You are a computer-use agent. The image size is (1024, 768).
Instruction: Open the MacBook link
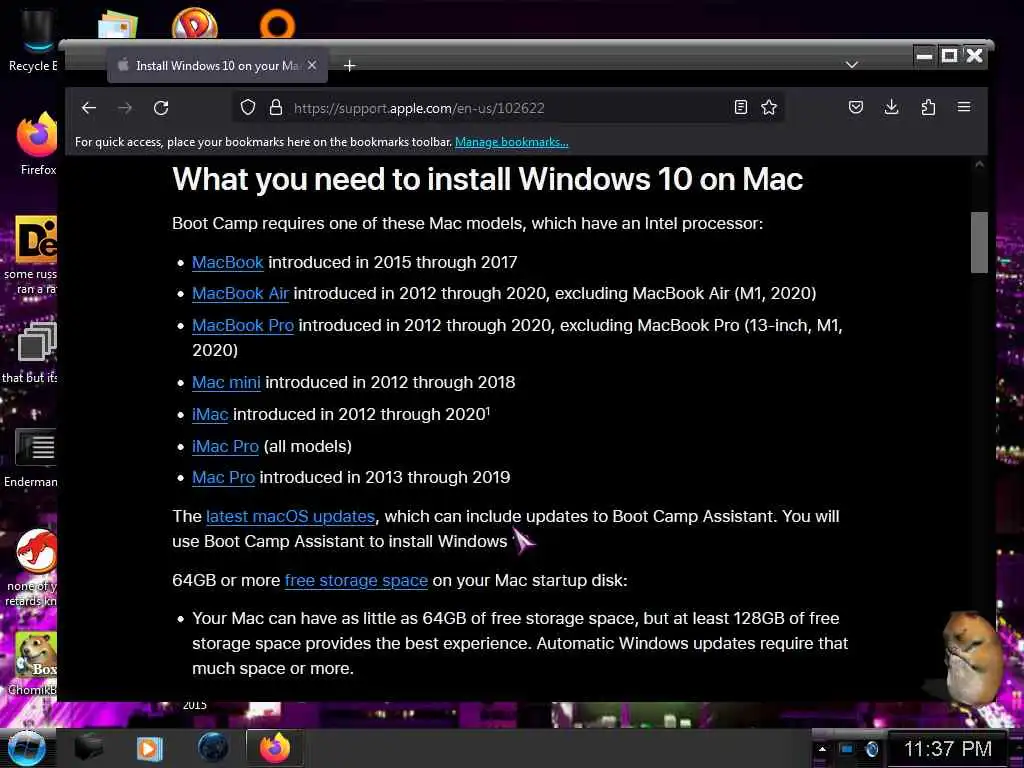[x=227, y=263]
